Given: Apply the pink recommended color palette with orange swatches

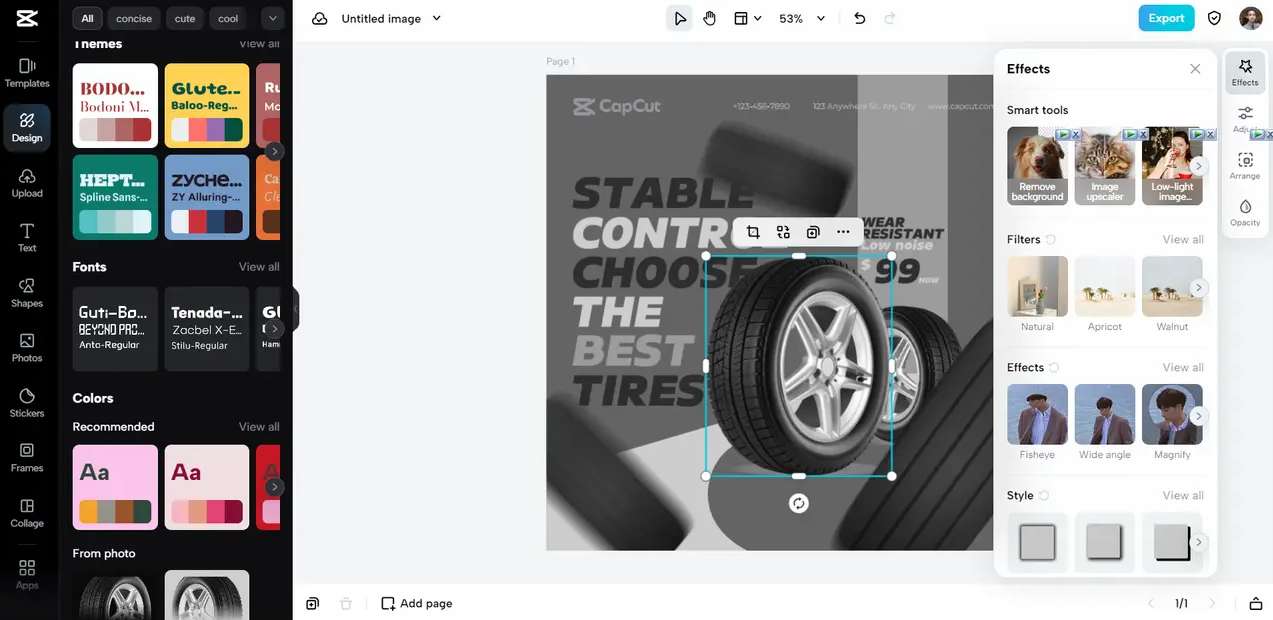Looking at the screenshot, I should [x=115, y=487].
